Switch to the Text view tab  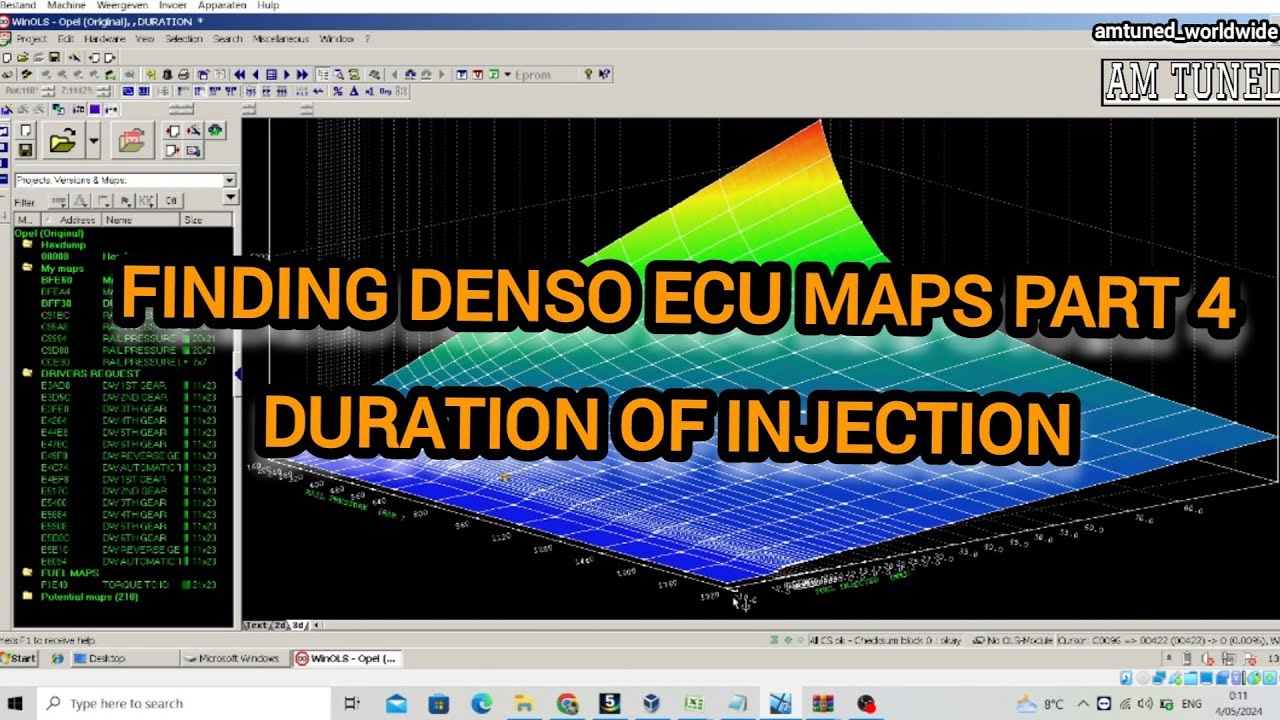click(x=258, y=625)
